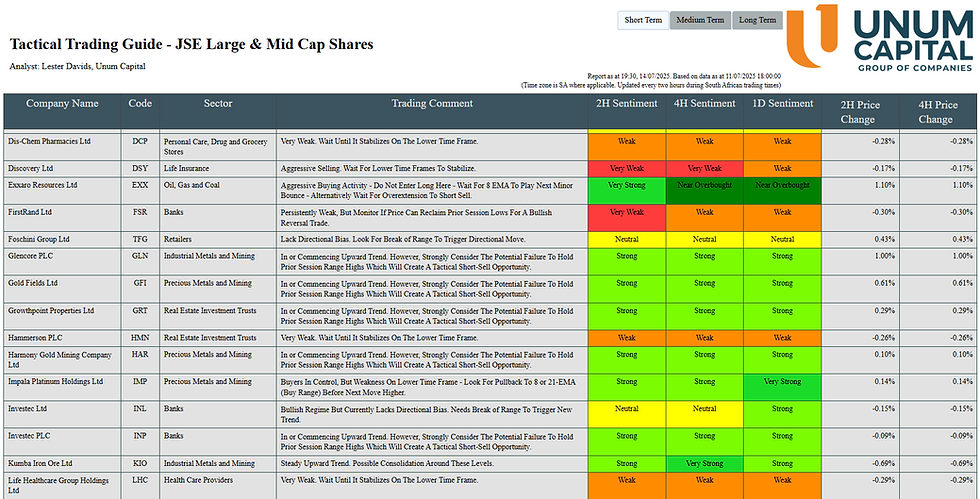The image size is (980, 499).
Task: Click the Tactical Trading Guide page title
Action: pyautogui.click(x=192, y=44)
